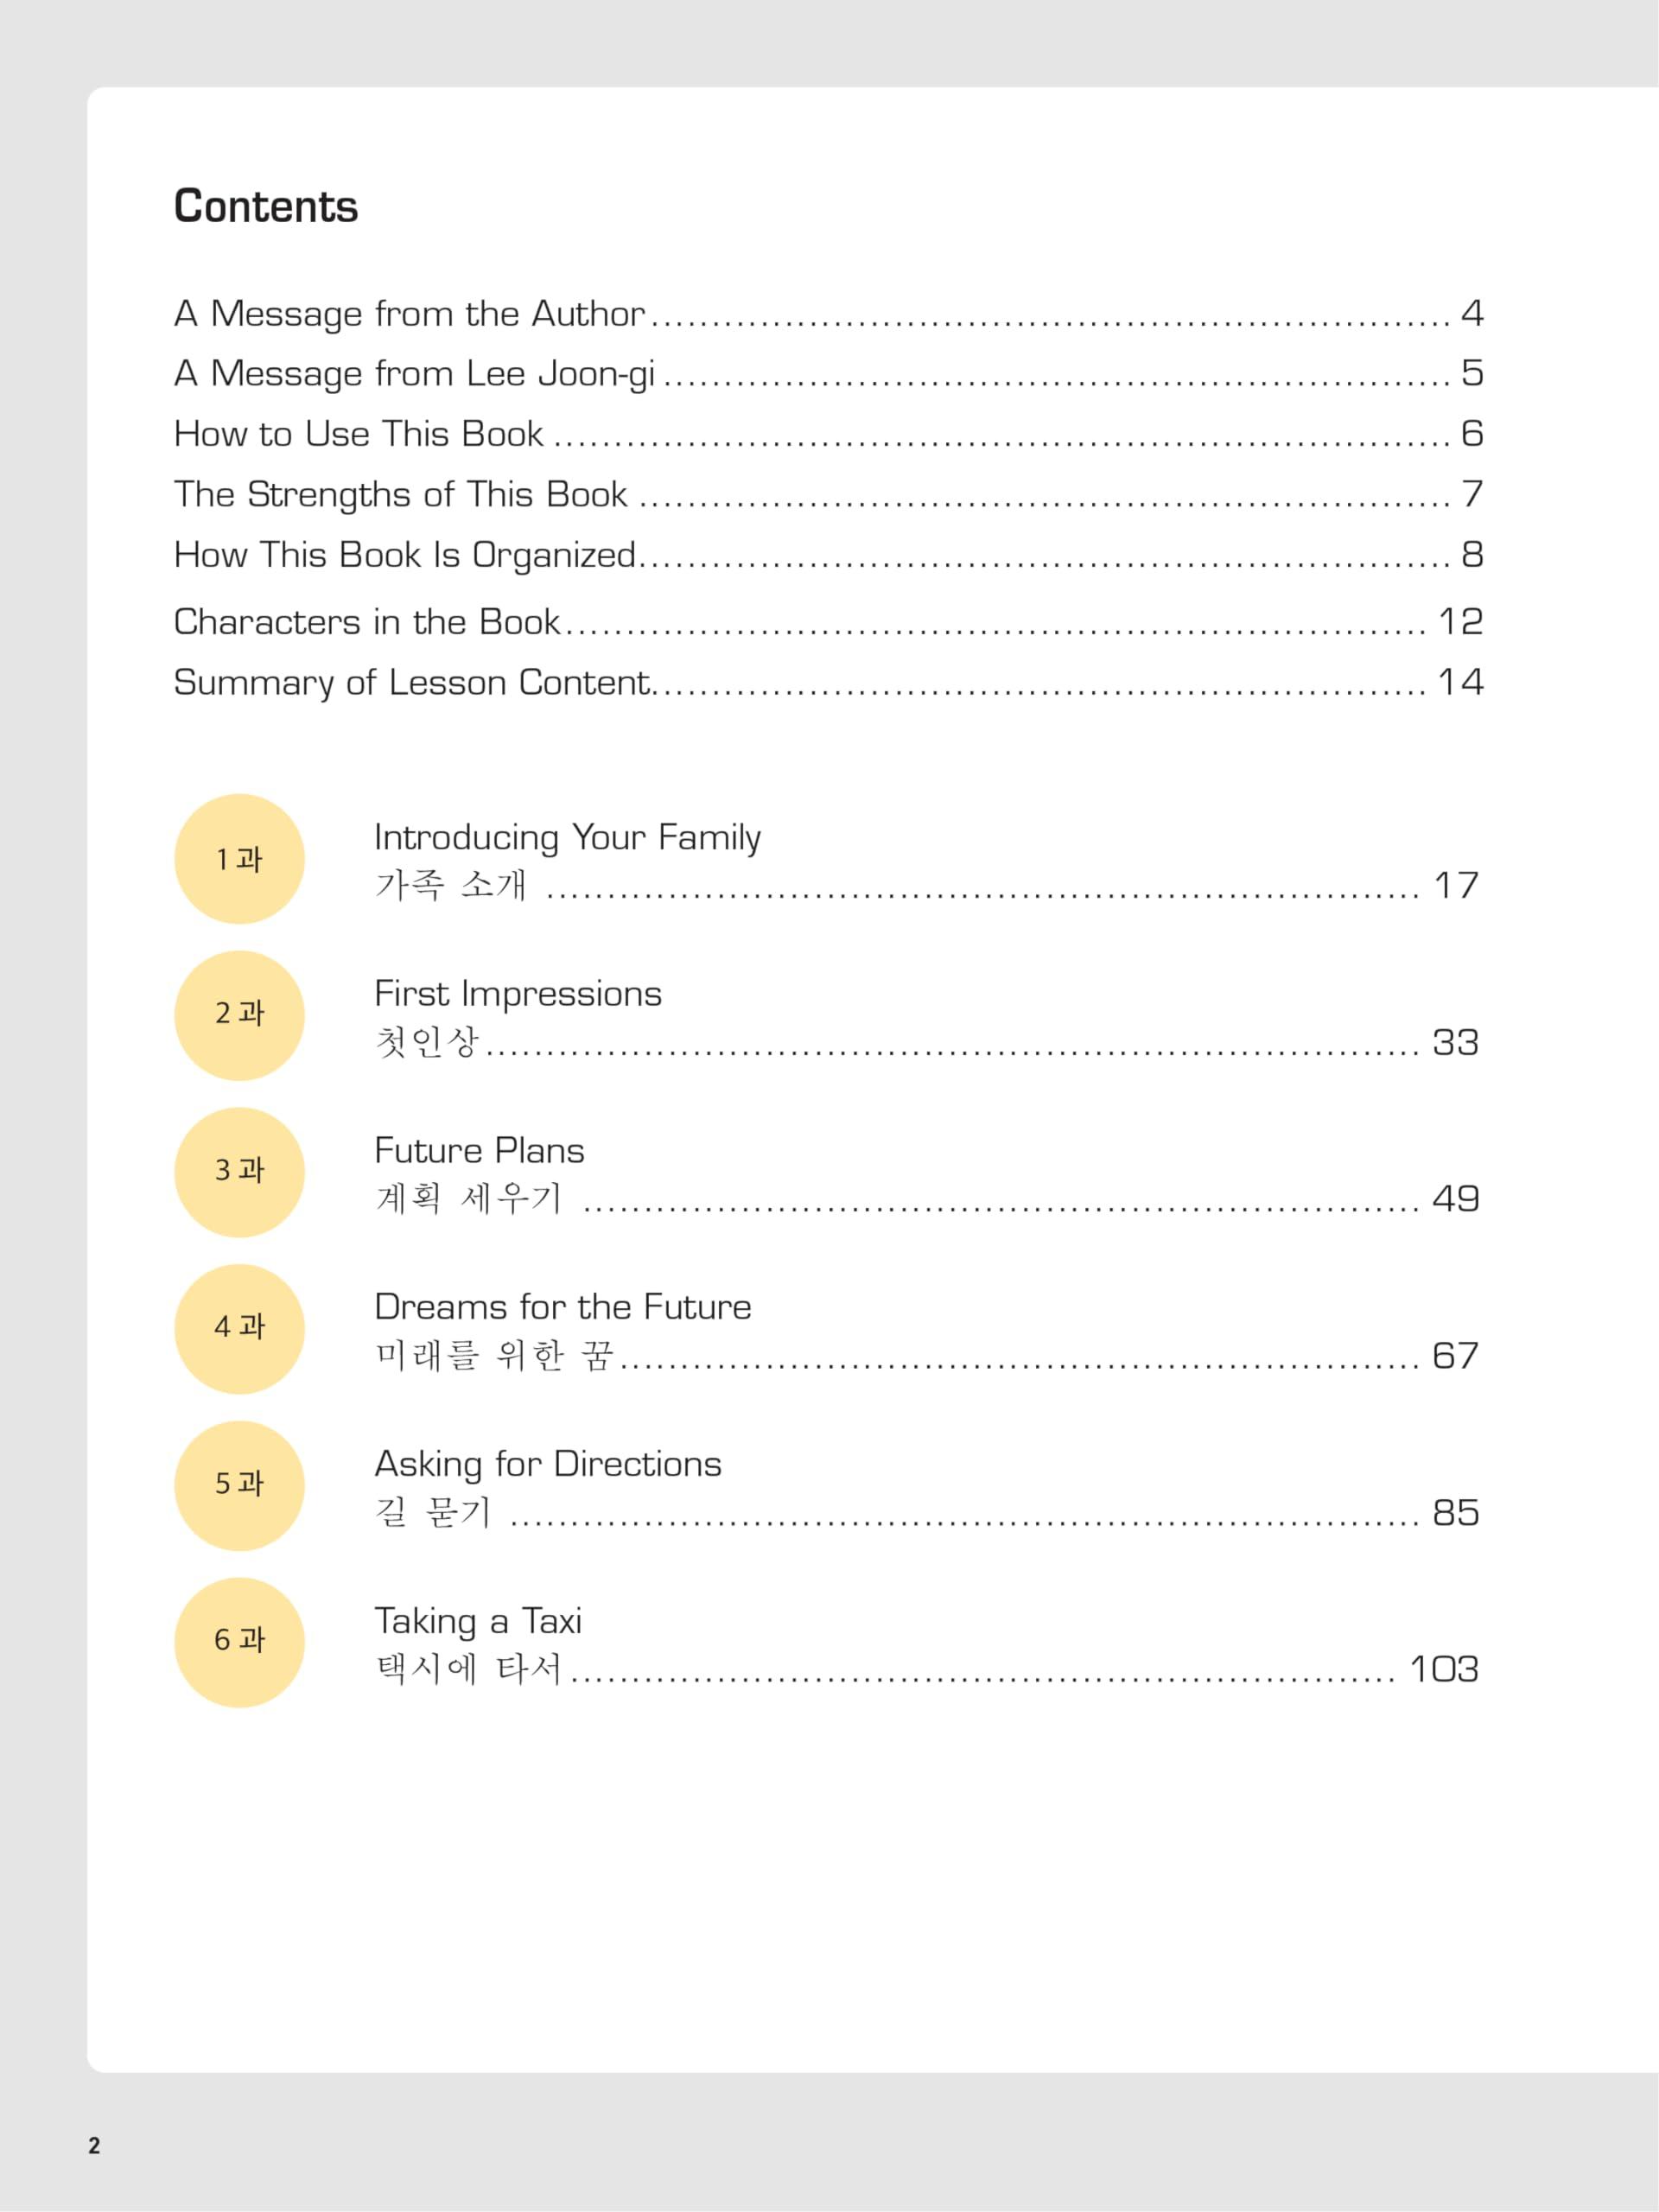Click the 1과 lesson circle badge
Image resolution: width=1659 pixels, height=2212 pixels.
click(239, 859)
